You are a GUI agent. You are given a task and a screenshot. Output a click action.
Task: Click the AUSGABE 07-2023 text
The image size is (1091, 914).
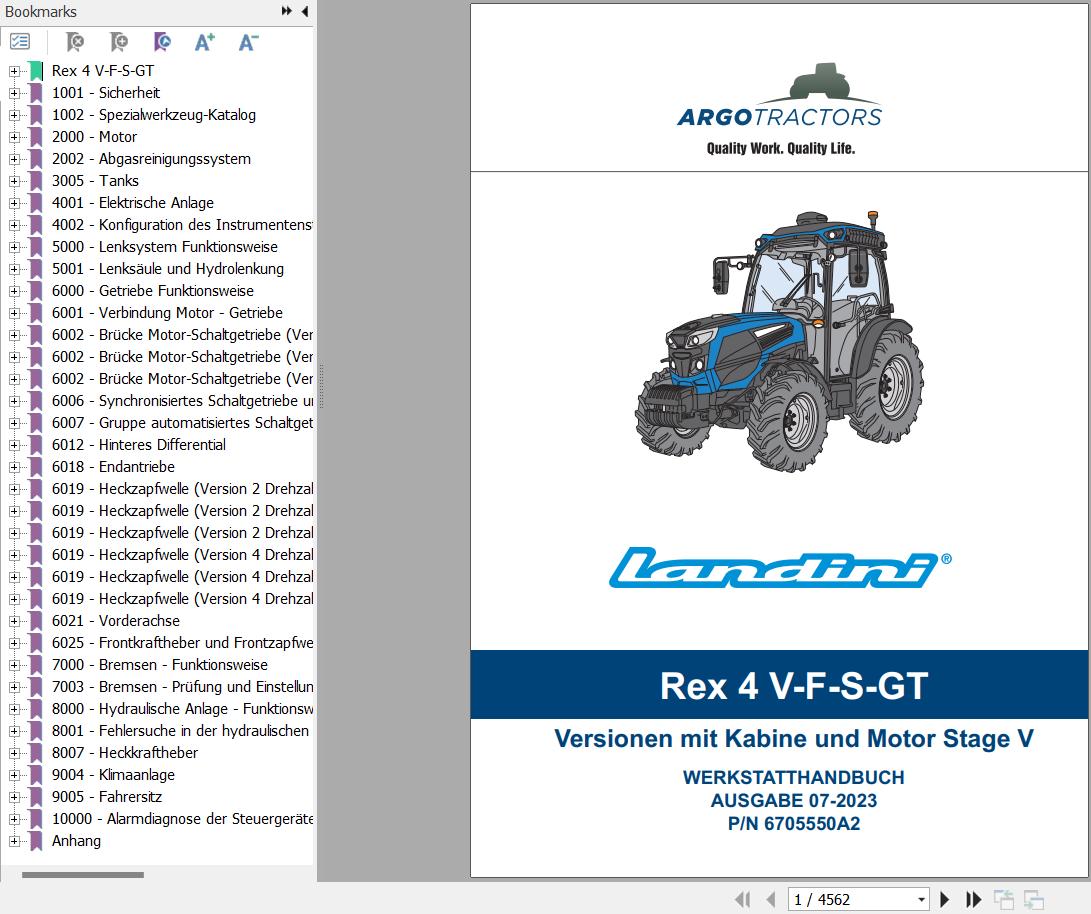(x=794, y=801)
